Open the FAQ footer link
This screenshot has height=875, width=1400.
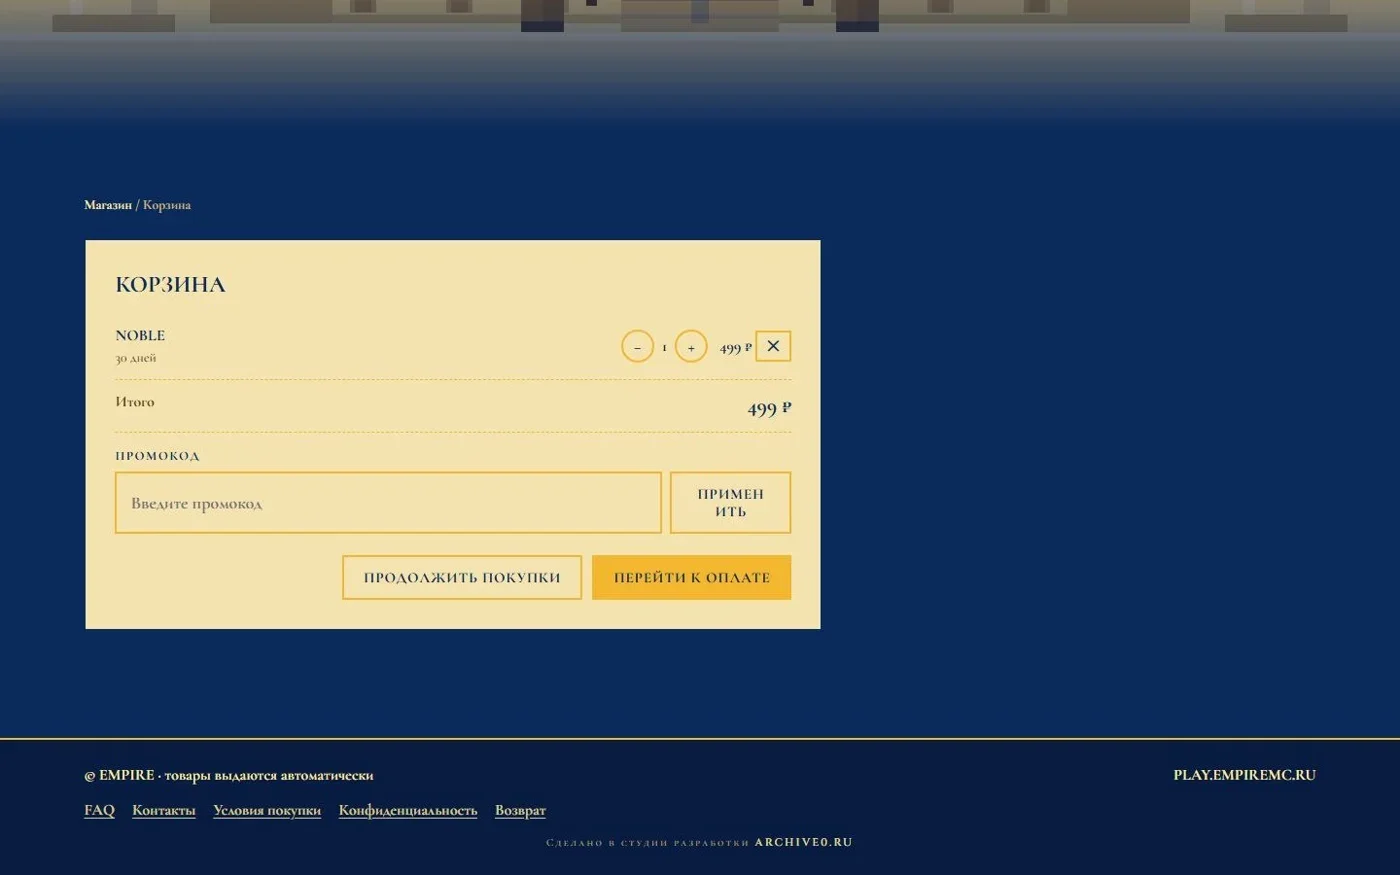[99, 810]
